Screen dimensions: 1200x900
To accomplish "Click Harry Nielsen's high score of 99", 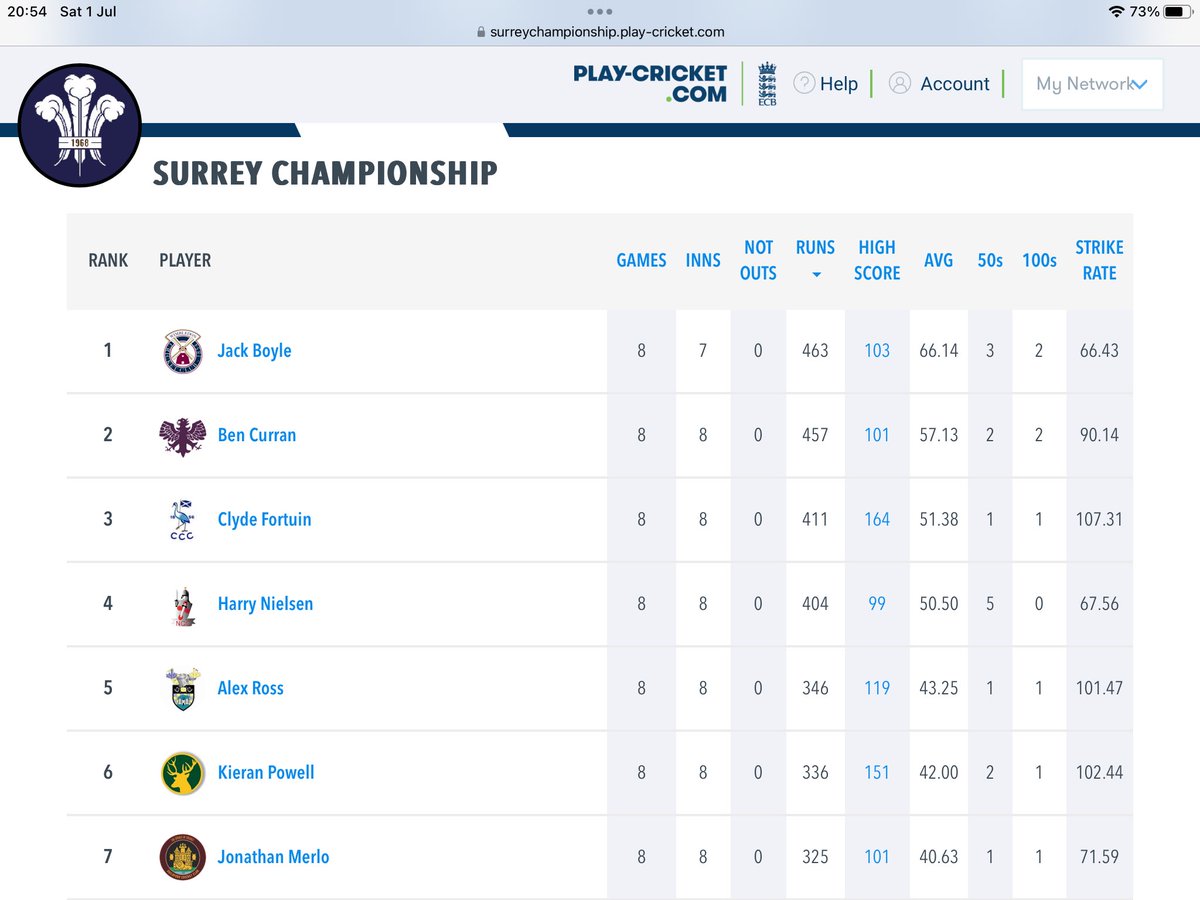I will 876,604.
